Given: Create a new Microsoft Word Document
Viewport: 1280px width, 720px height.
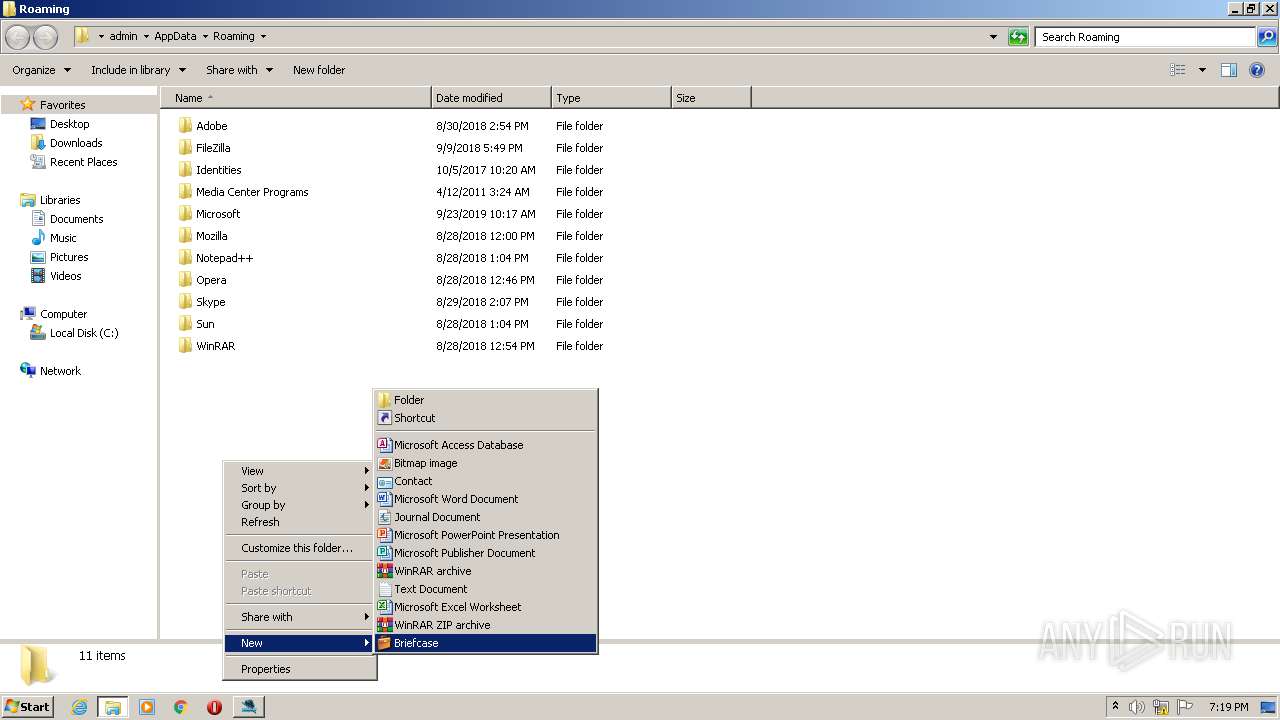Looking at the screenshot, I should [486, 499].
